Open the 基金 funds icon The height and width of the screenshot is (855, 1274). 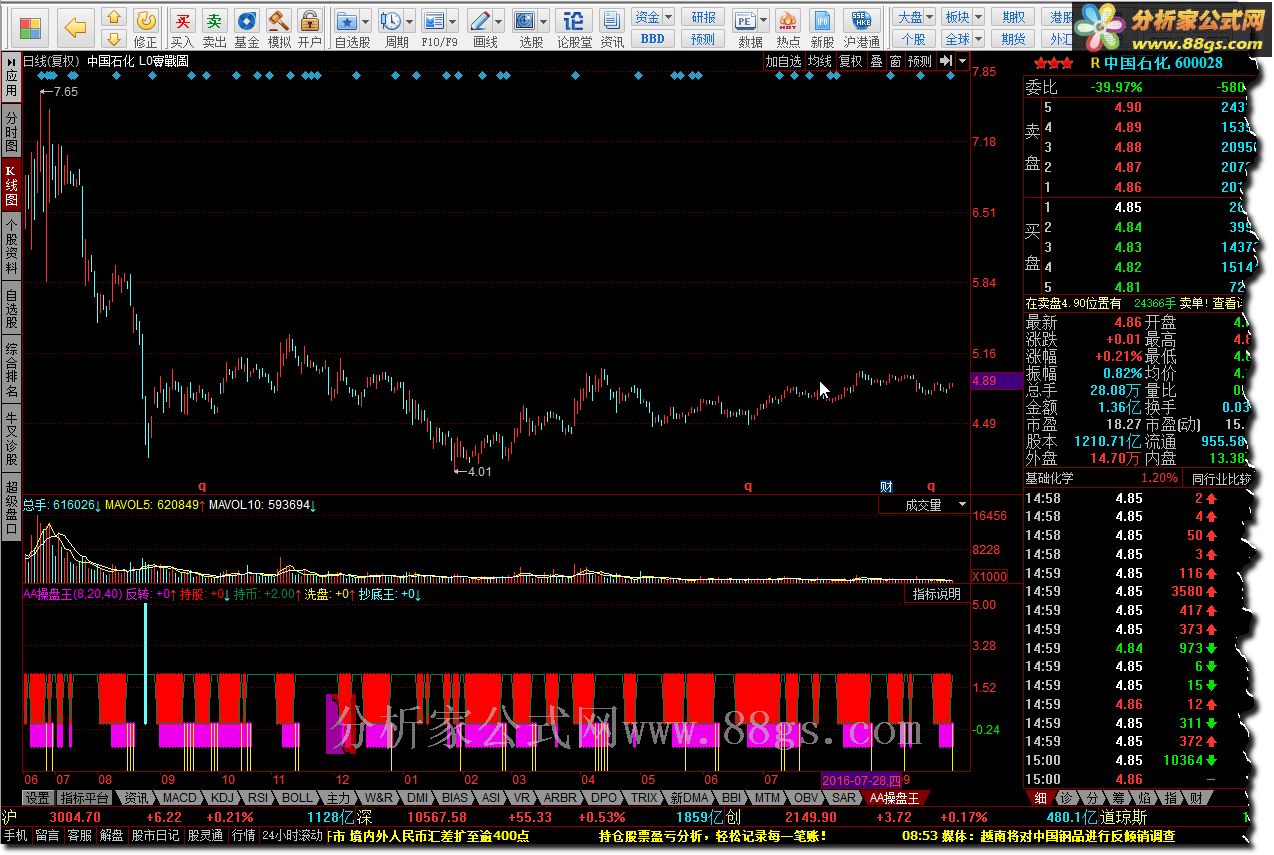point(246,28)
